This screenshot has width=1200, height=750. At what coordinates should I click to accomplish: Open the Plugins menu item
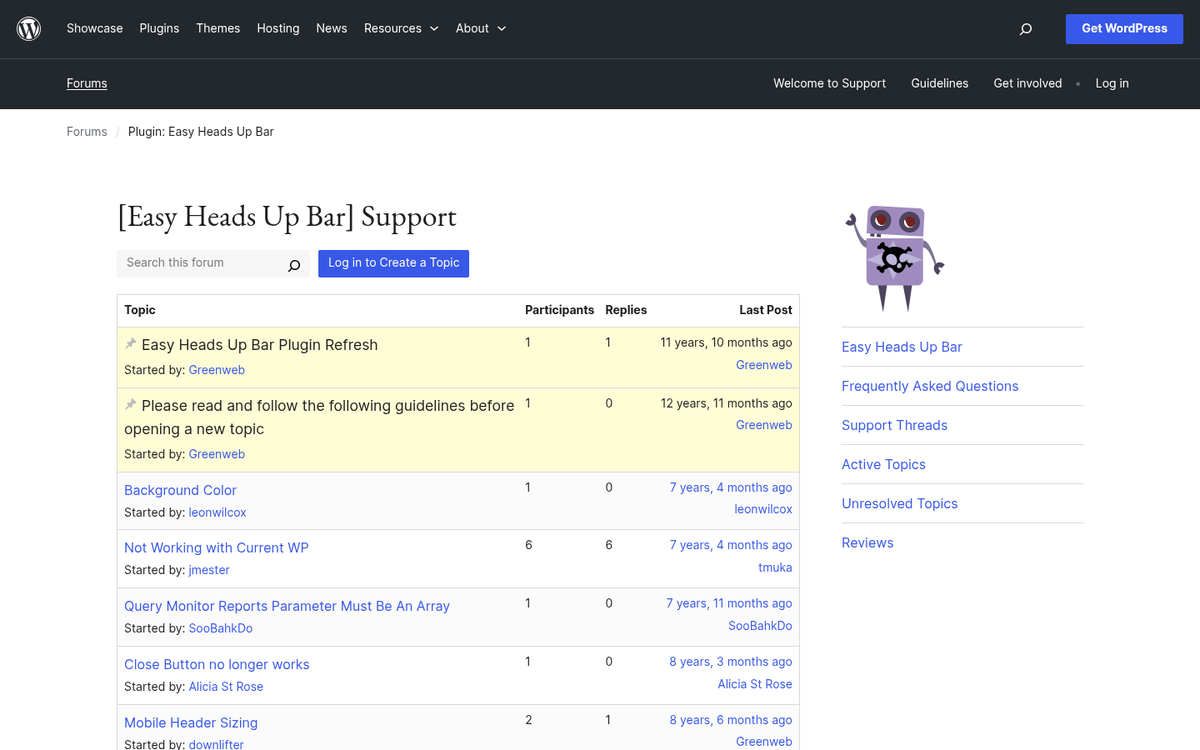[159, 28]
